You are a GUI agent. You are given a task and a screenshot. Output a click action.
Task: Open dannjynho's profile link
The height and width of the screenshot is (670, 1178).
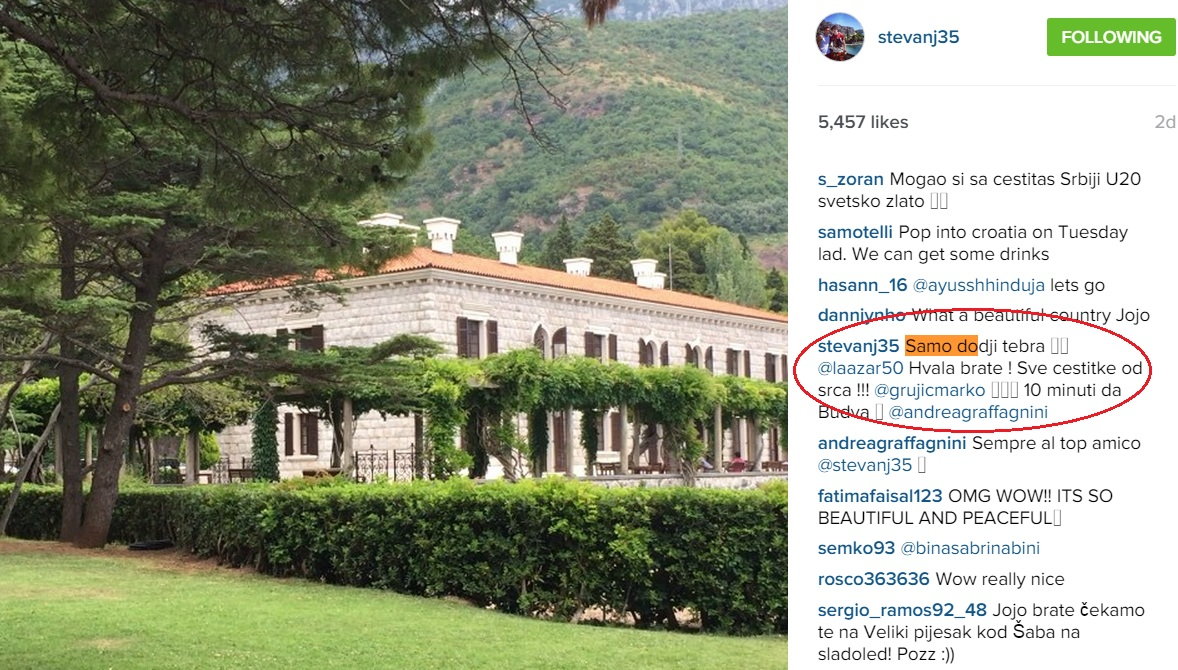point(861,315)
